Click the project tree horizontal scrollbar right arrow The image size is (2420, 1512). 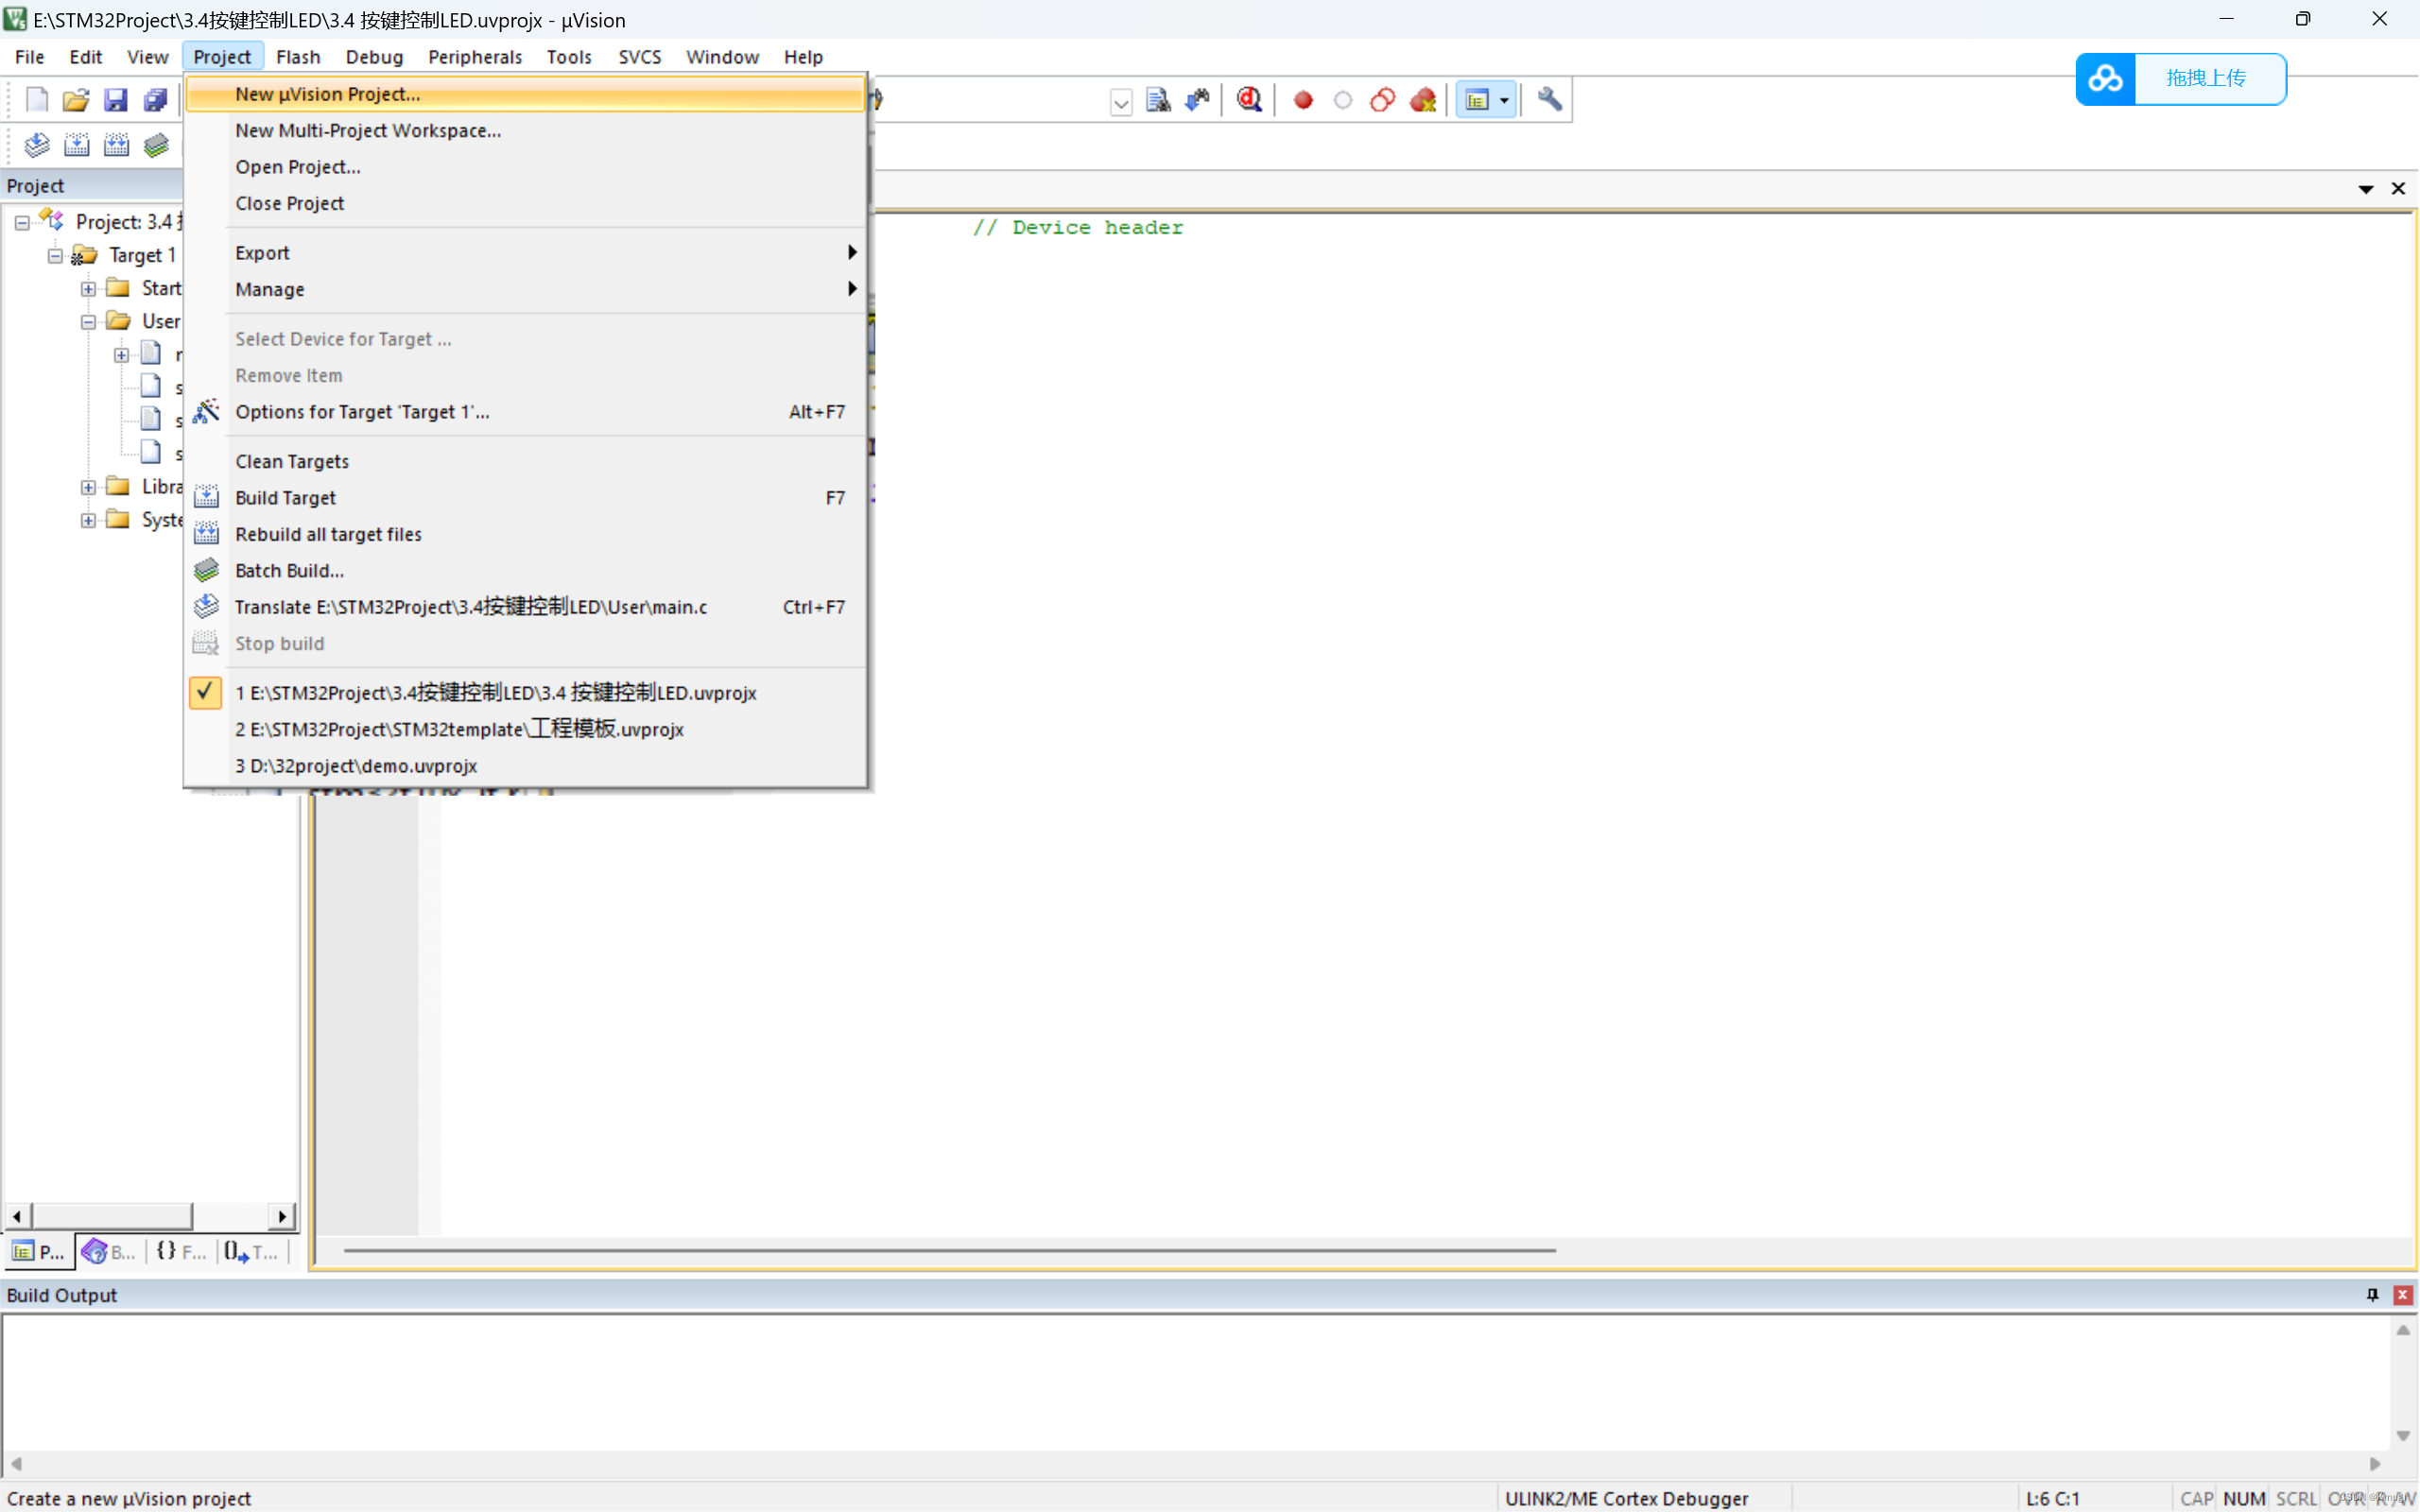(x=283, y=1216)
